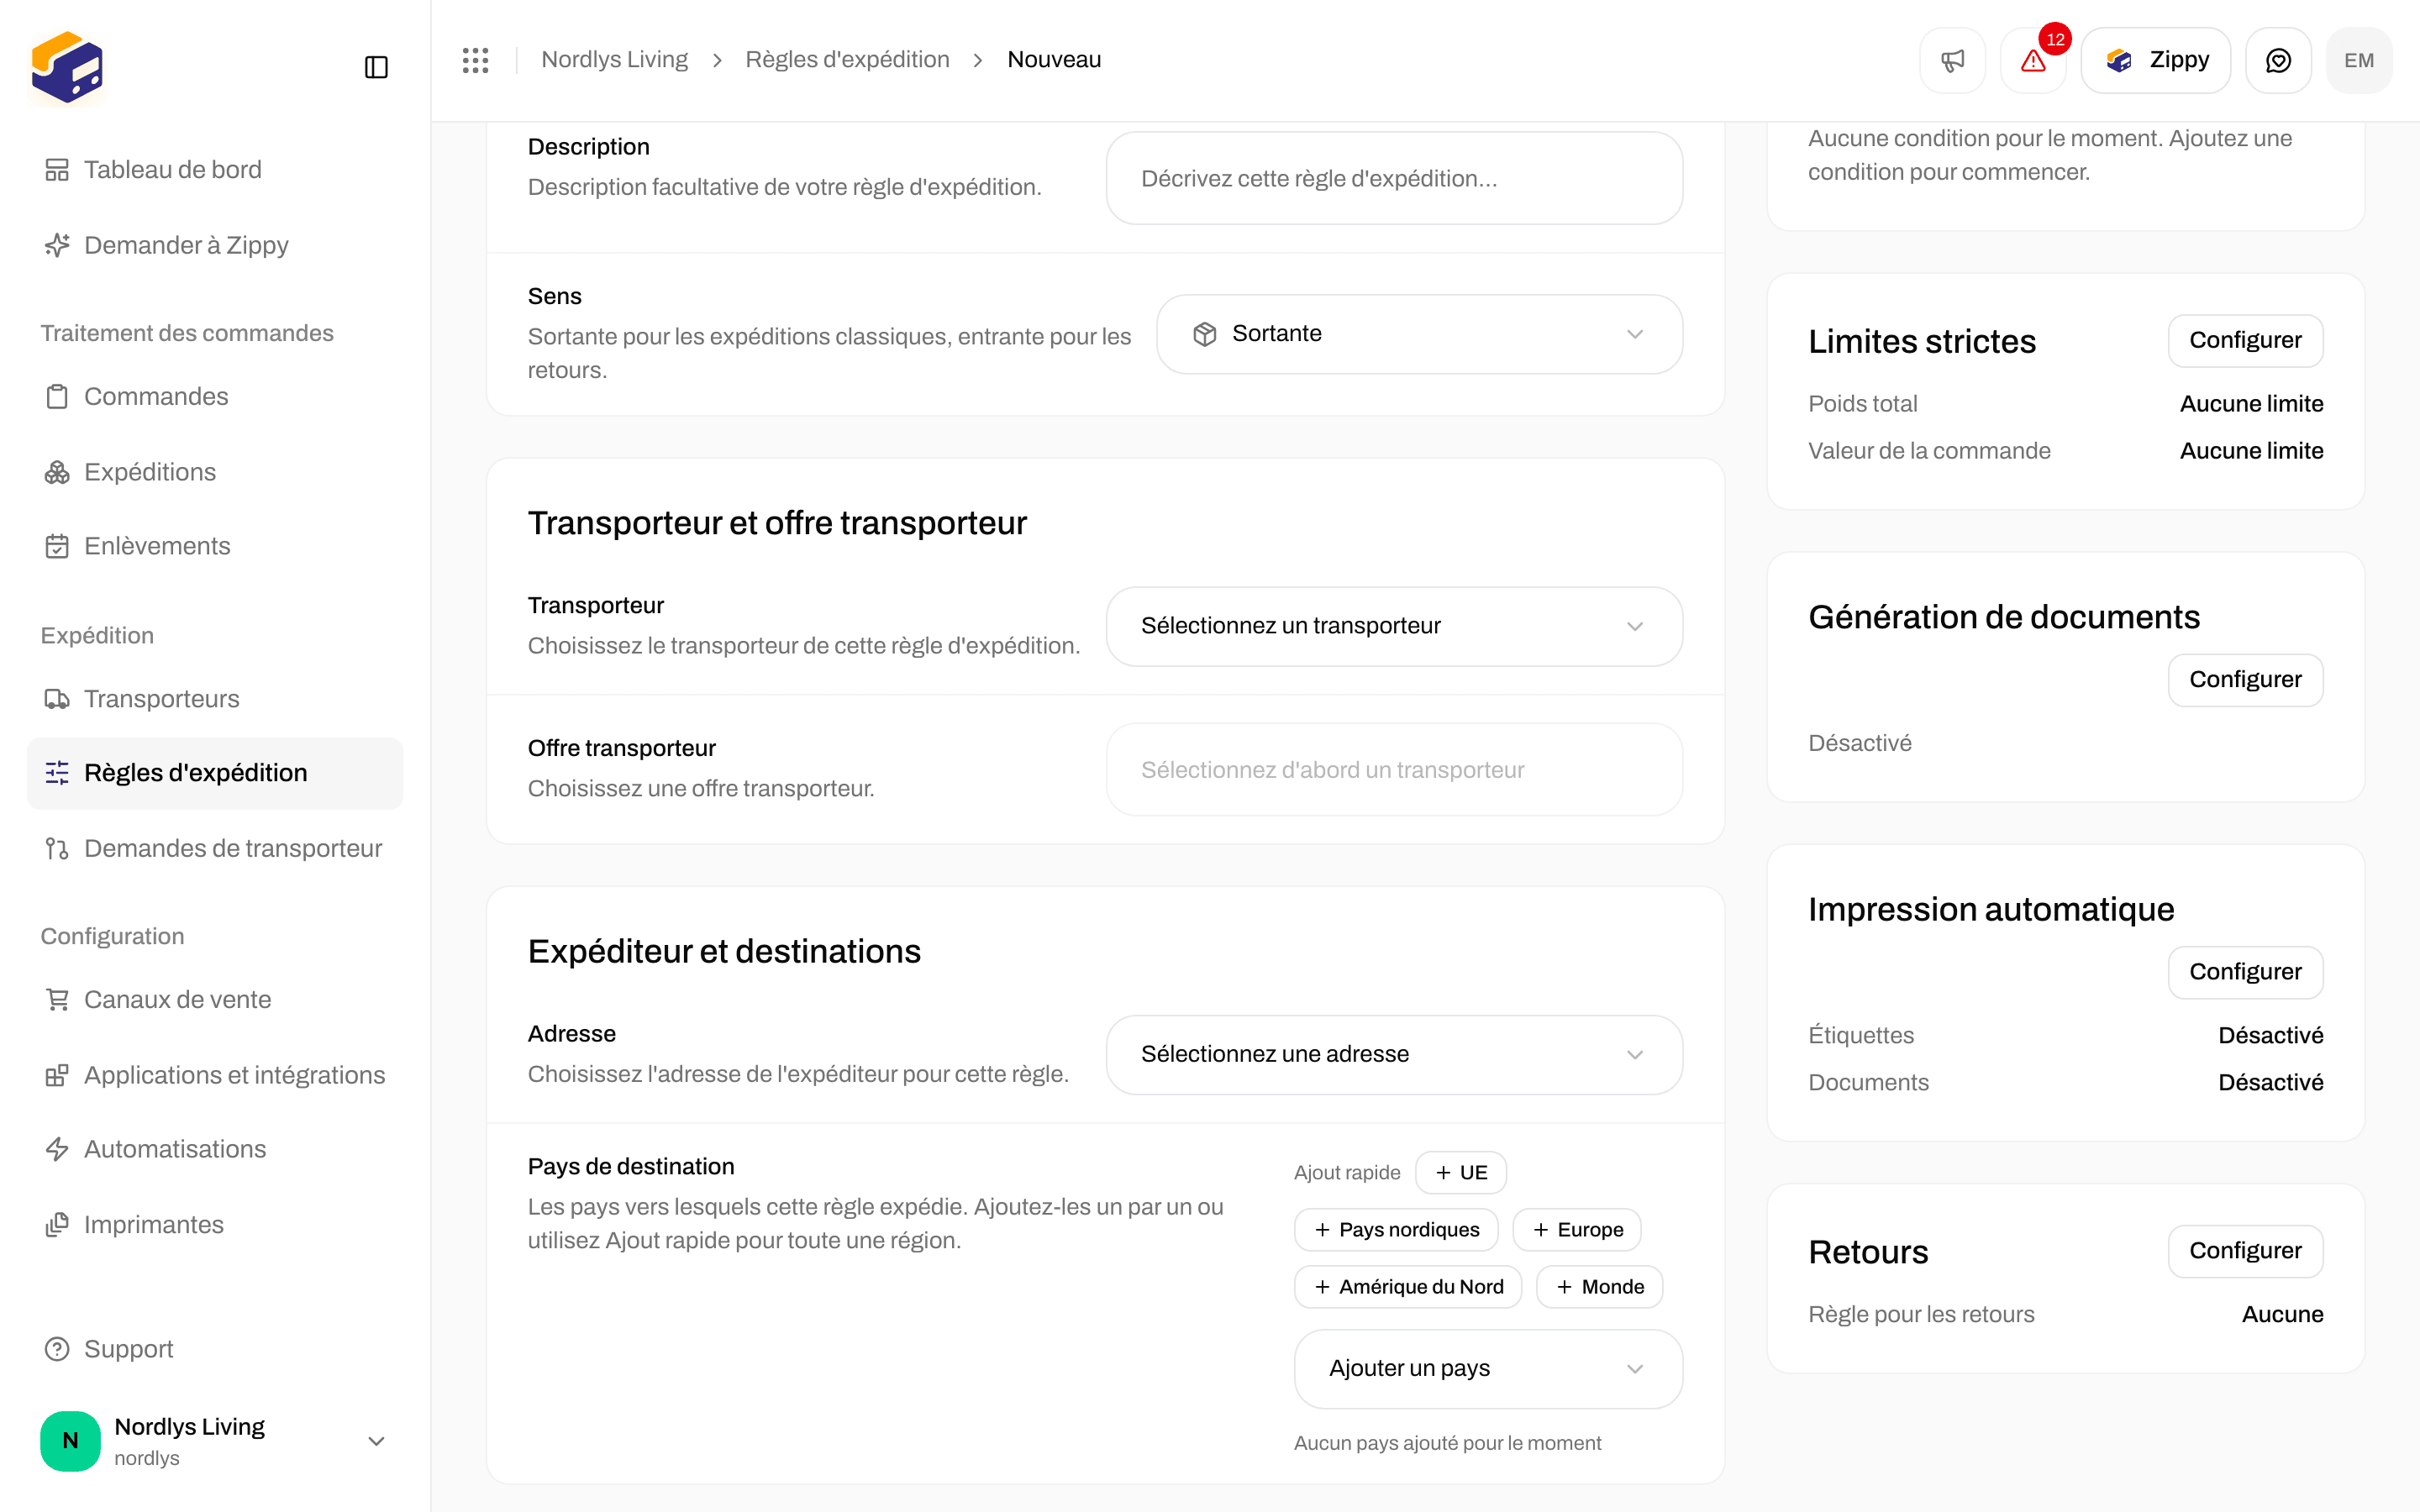This screenshot has height=1512, width=2420.
Task: Click the Applications et intégrations icon
Action: [57, 1075]
